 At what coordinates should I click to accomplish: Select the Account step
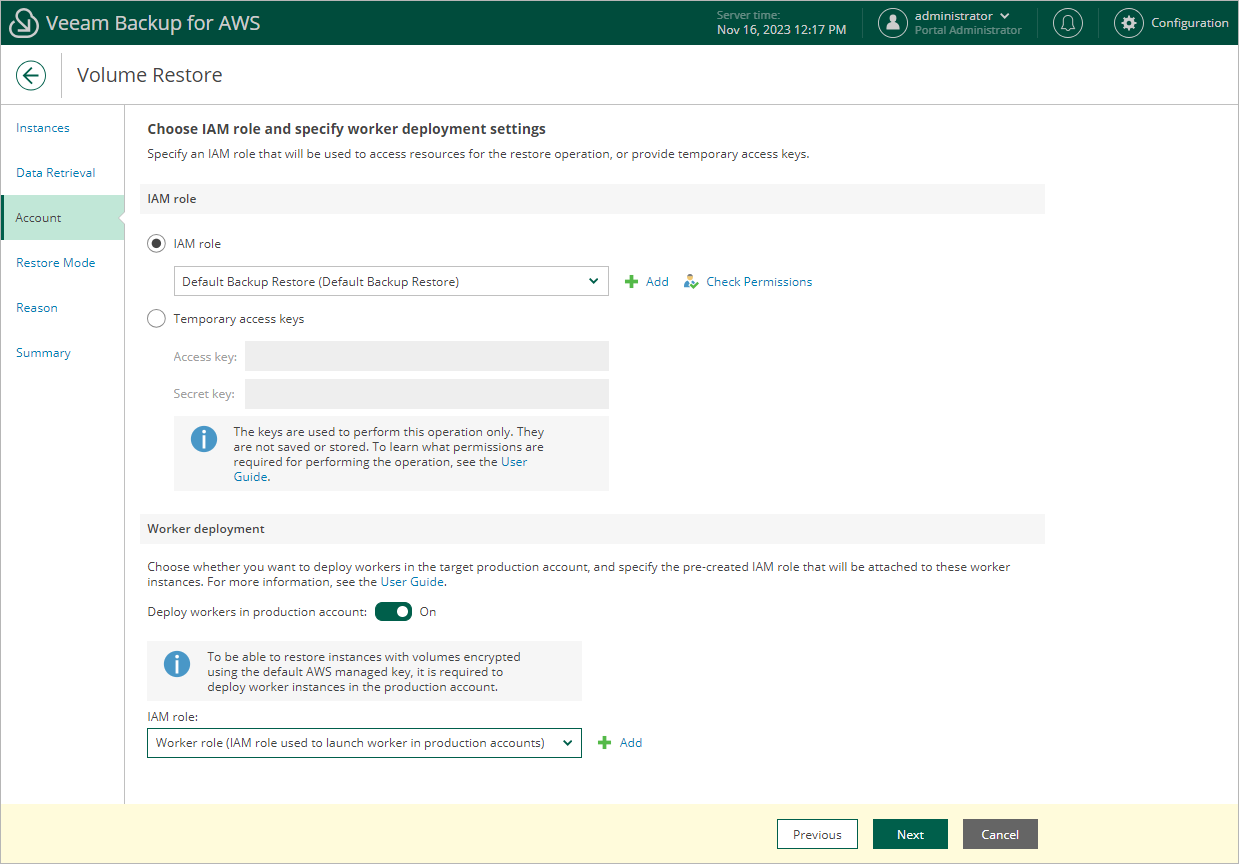click(x=63, y=218)
